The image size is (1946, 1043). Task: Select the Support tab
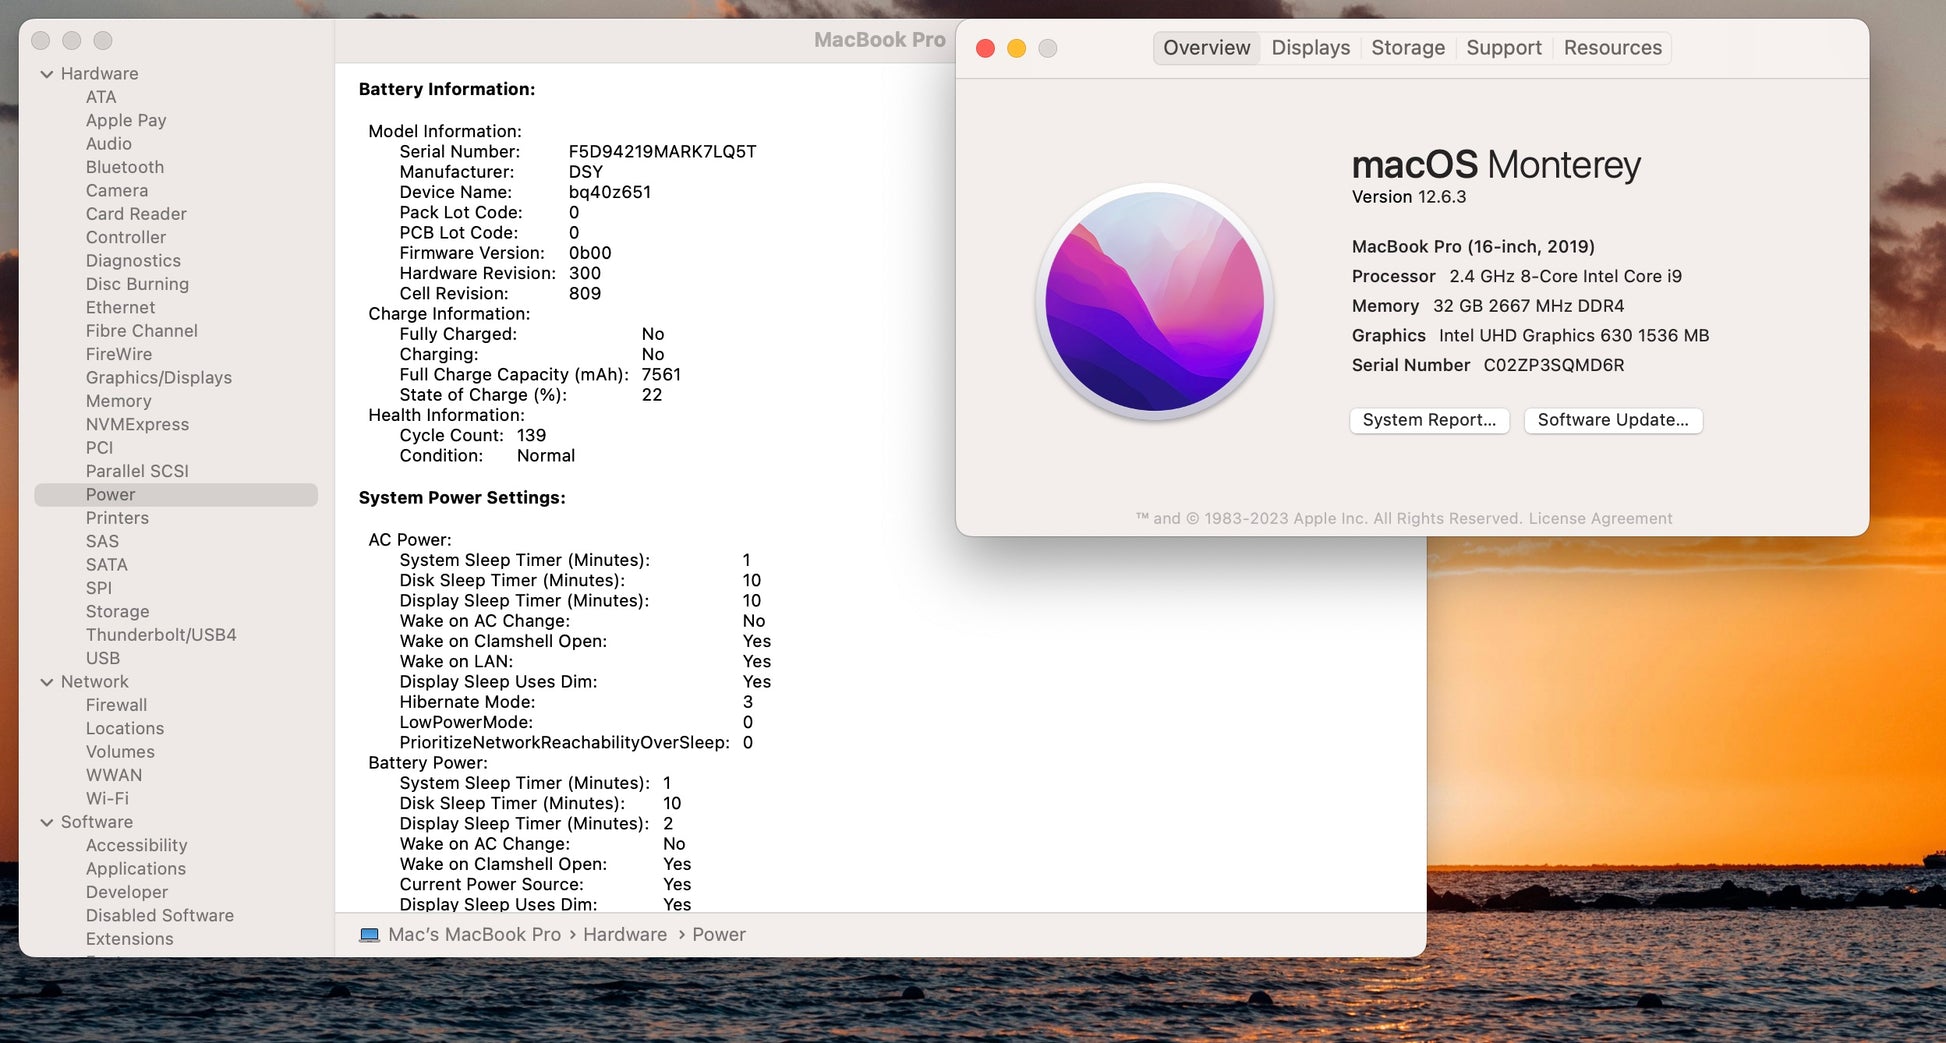tap(1503, 48)
